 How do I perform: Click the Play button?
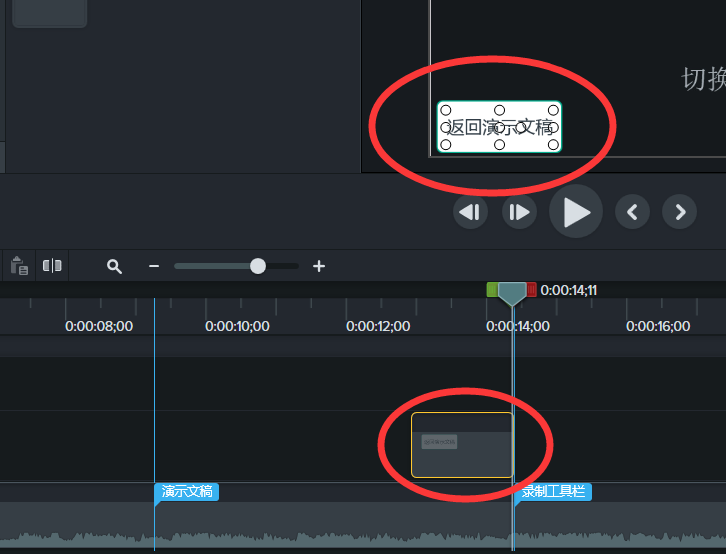(x=576, y=212)
